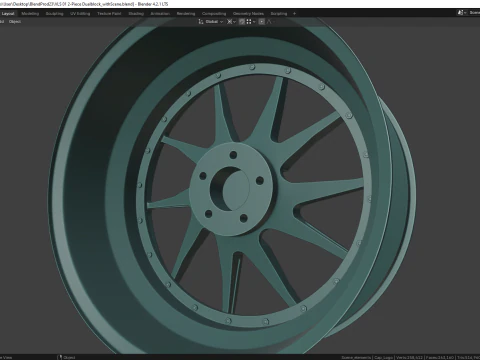
Task: Add a new workspace with the plus icon
Action: (294, 14)
